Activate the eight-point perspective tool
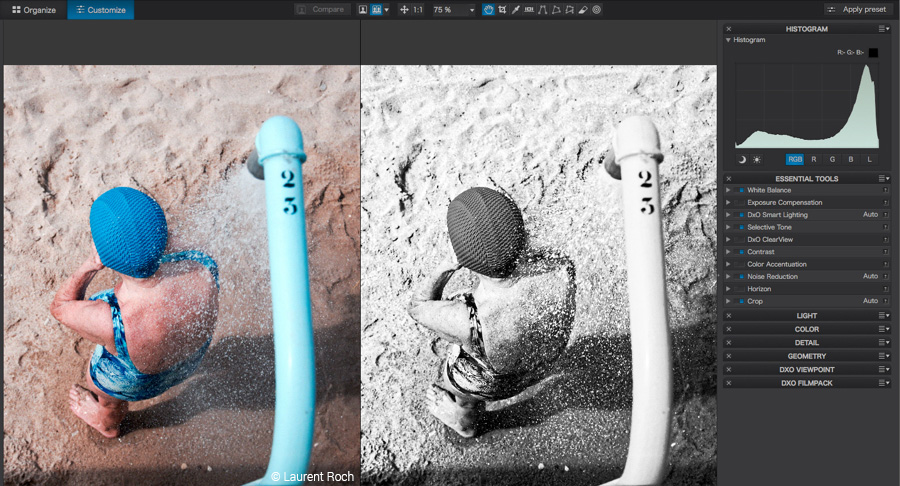The image size is (900, 486). click(x=569, y=10)
